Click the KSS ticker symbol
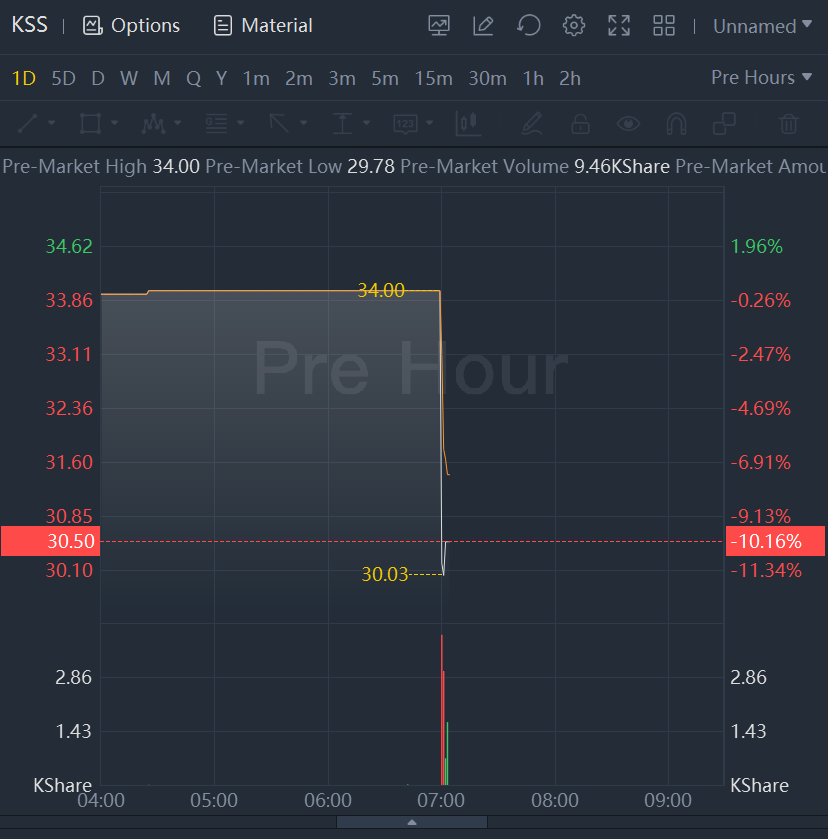The width and height of the screenshot is (828, 839). [x=29, y=25]
